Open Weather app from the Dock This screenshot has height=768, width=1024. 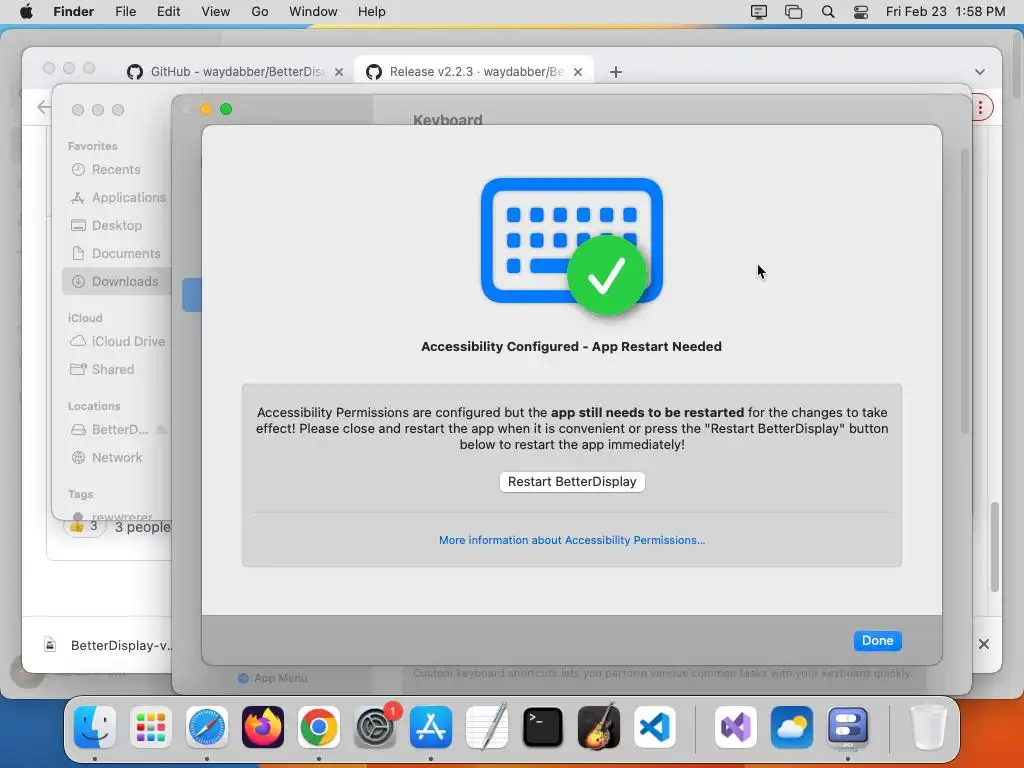(792, 727)
